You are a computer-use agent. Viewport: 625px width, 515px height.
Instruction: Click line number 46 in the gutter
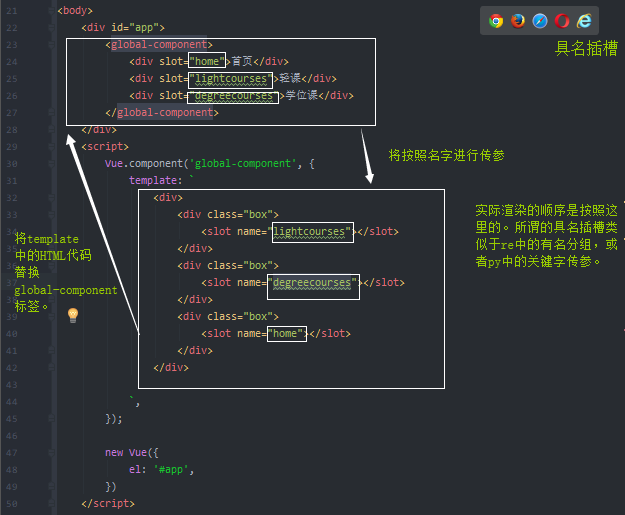[x=12, y=436]
